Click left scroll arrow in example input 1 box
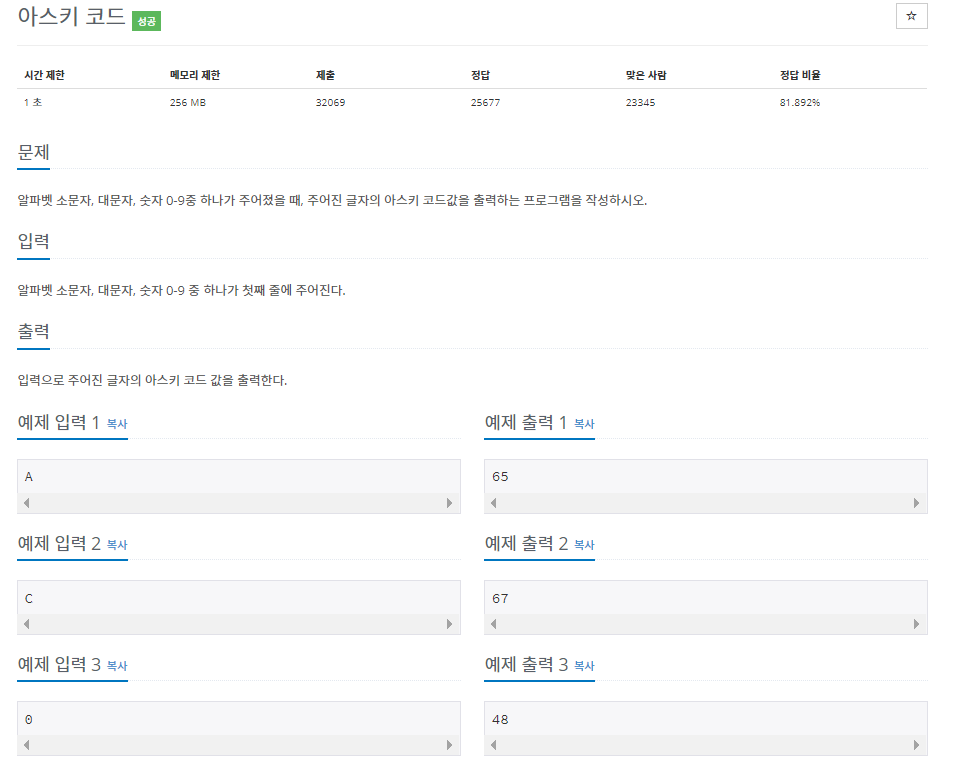This screenshot has height=769, width=964. click(x=26, y=503)
